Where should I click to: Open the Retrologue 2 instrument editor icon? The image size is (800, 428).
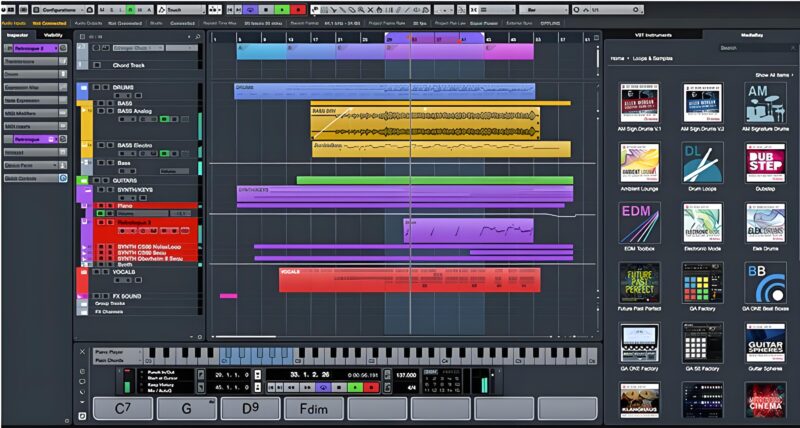pyautogui.click(x=63, y=48)
